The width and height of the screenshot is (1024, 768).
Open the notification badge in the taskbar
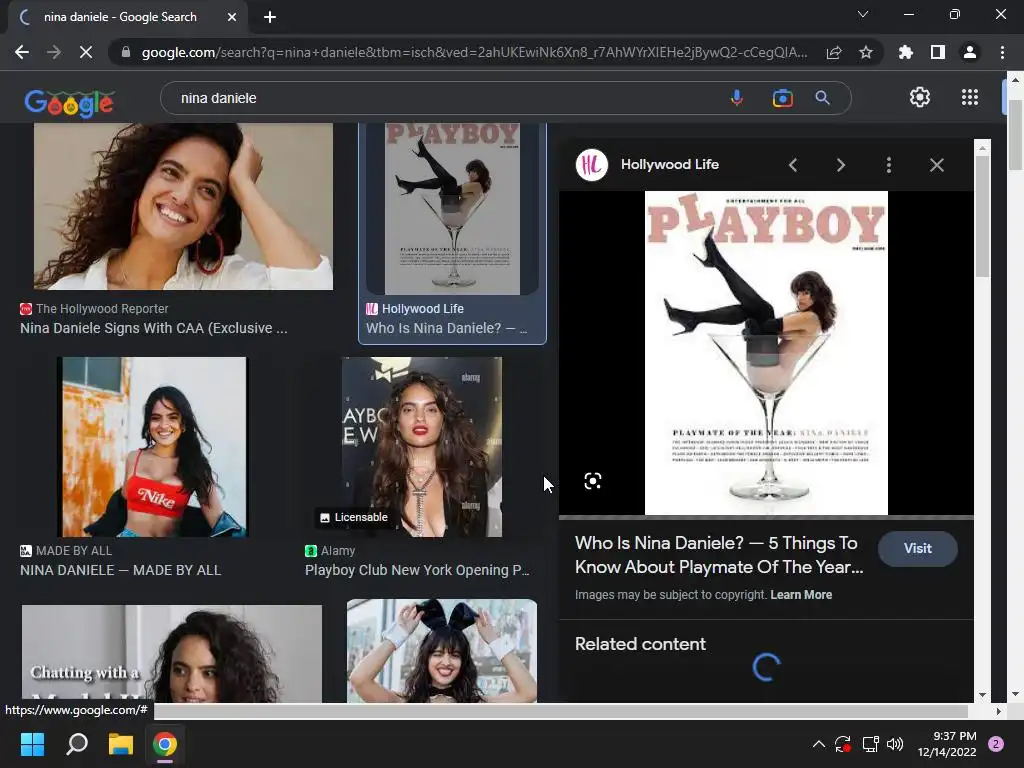tap(996, 744)
